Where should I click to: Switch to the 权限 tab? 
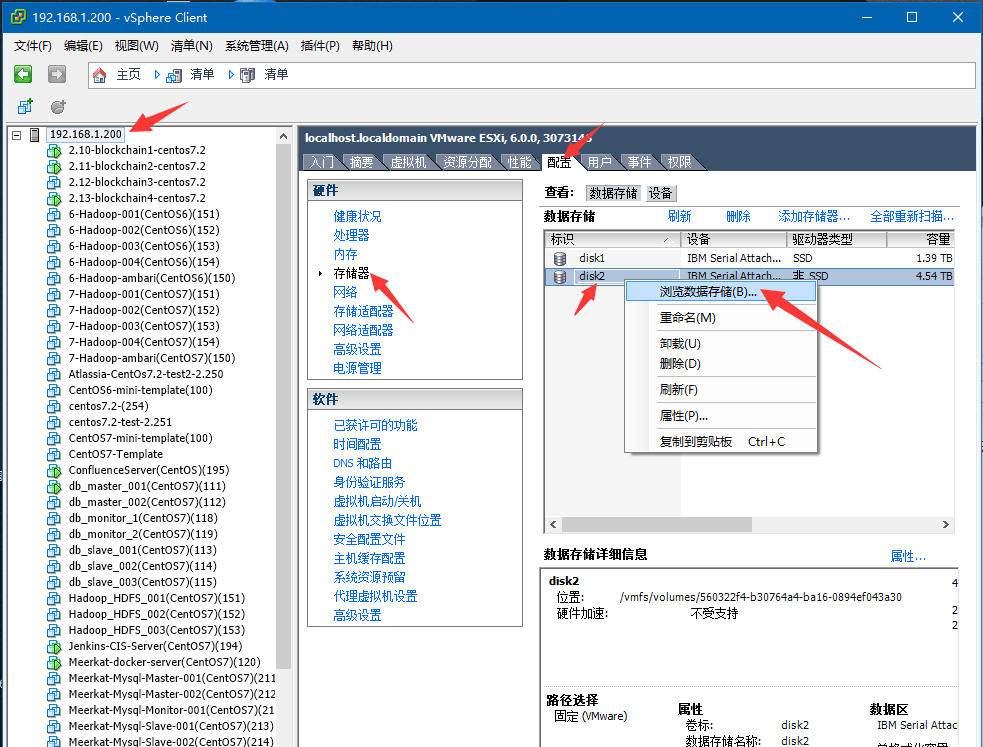(680, 162)
